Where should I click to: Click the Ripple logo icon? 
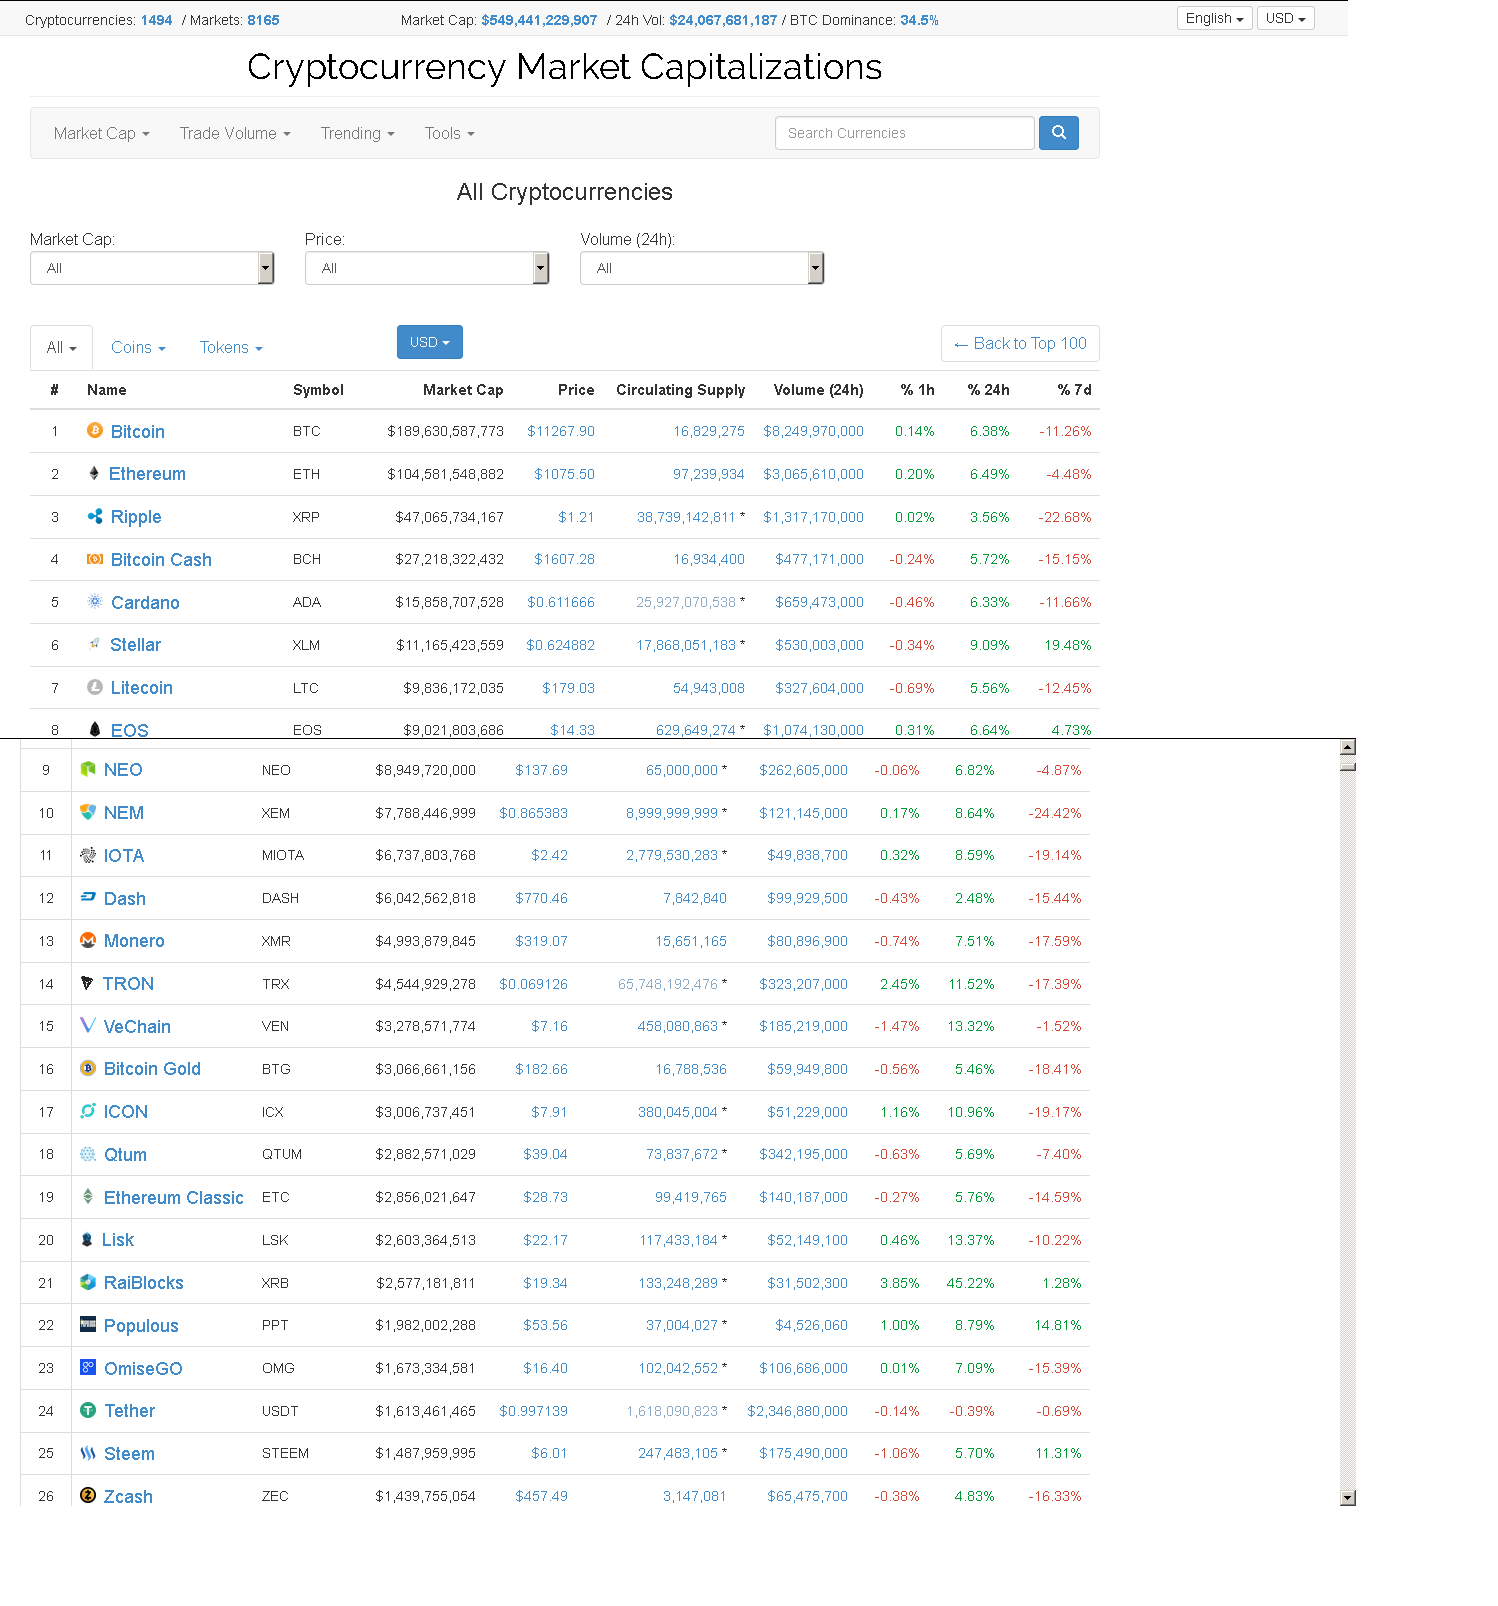(x=95, y=516)
